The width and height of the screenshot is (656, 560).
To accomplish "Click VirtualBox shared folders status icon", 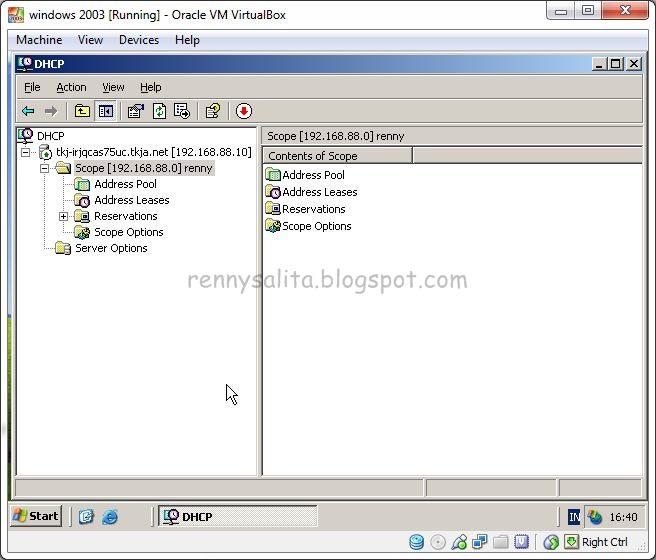I will point(500,542).
